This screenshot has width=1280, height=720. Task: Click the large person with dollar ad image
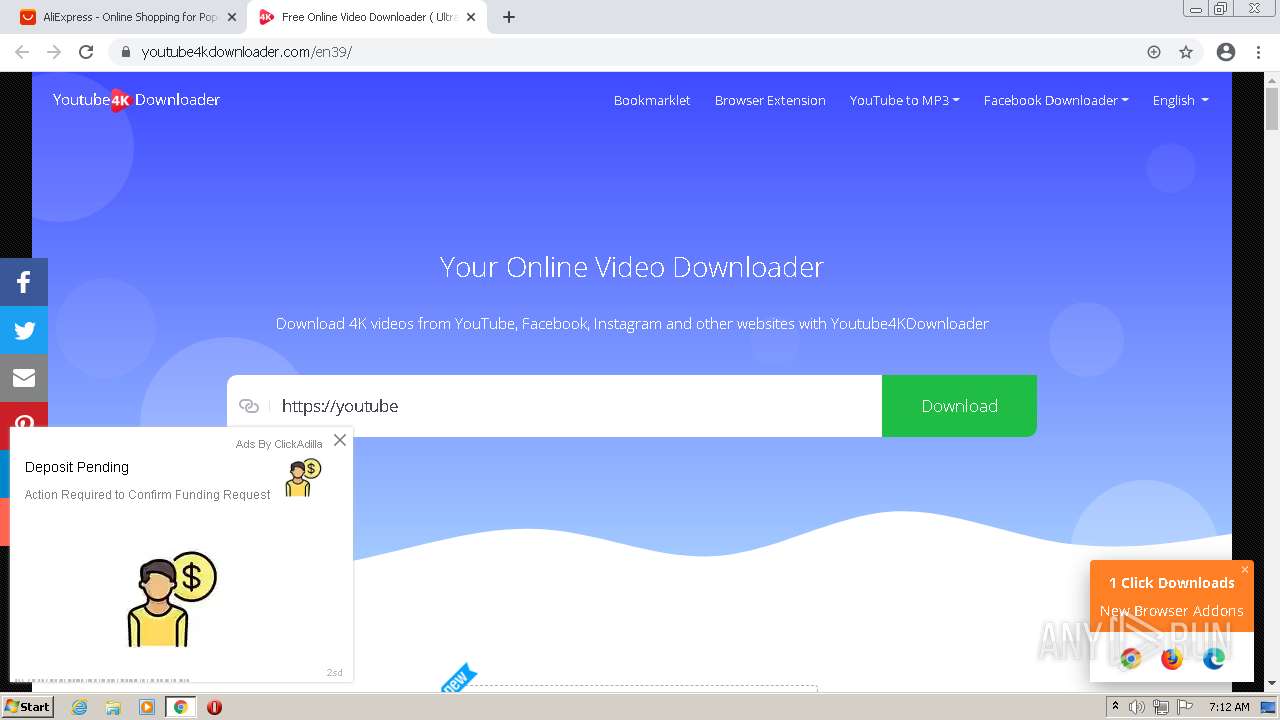(172, 599)
